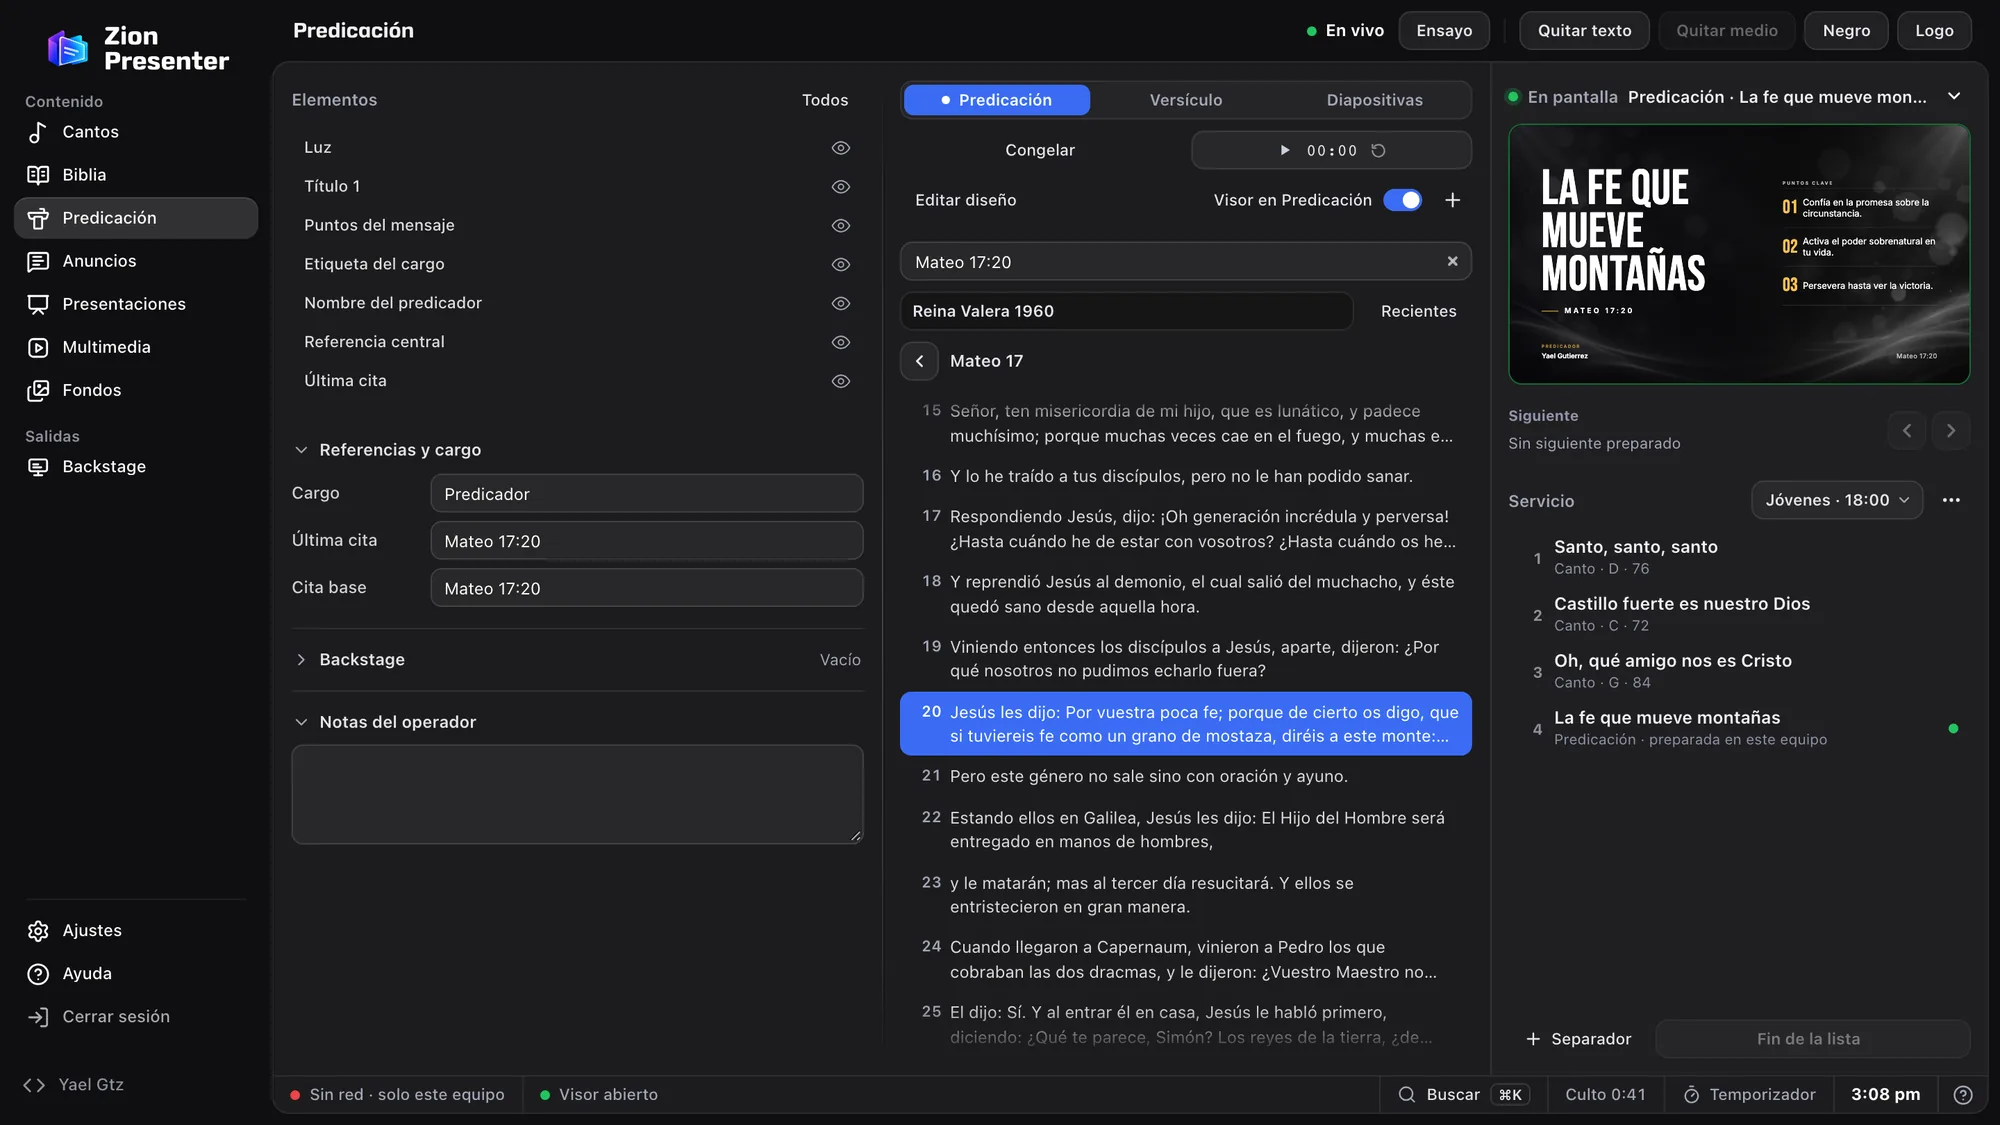Open the Ayuda question mark icon

[x=38, y=974]
